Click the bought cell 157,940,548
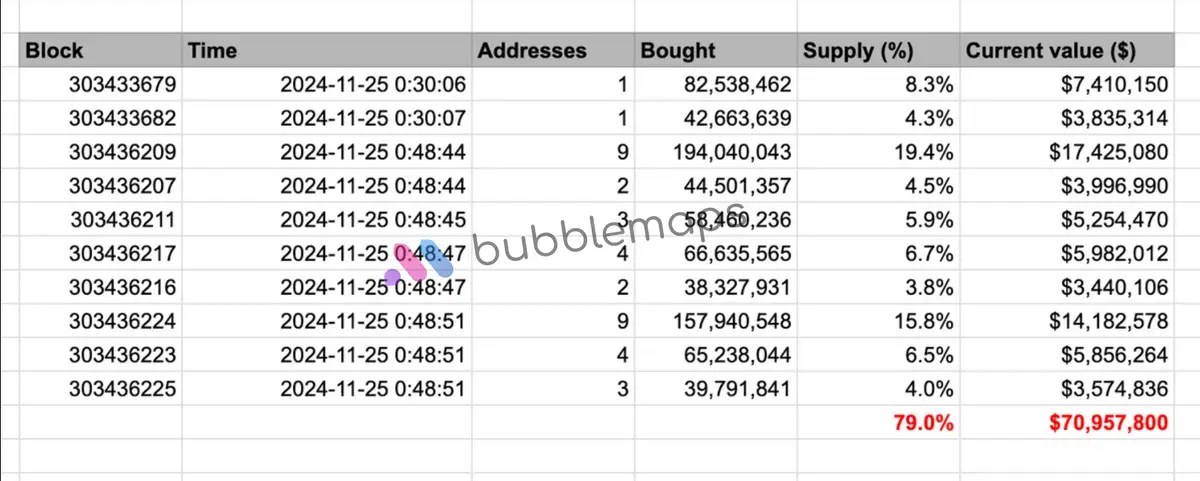The height and width of the screenshot is (481, 1200). (734, 321)
